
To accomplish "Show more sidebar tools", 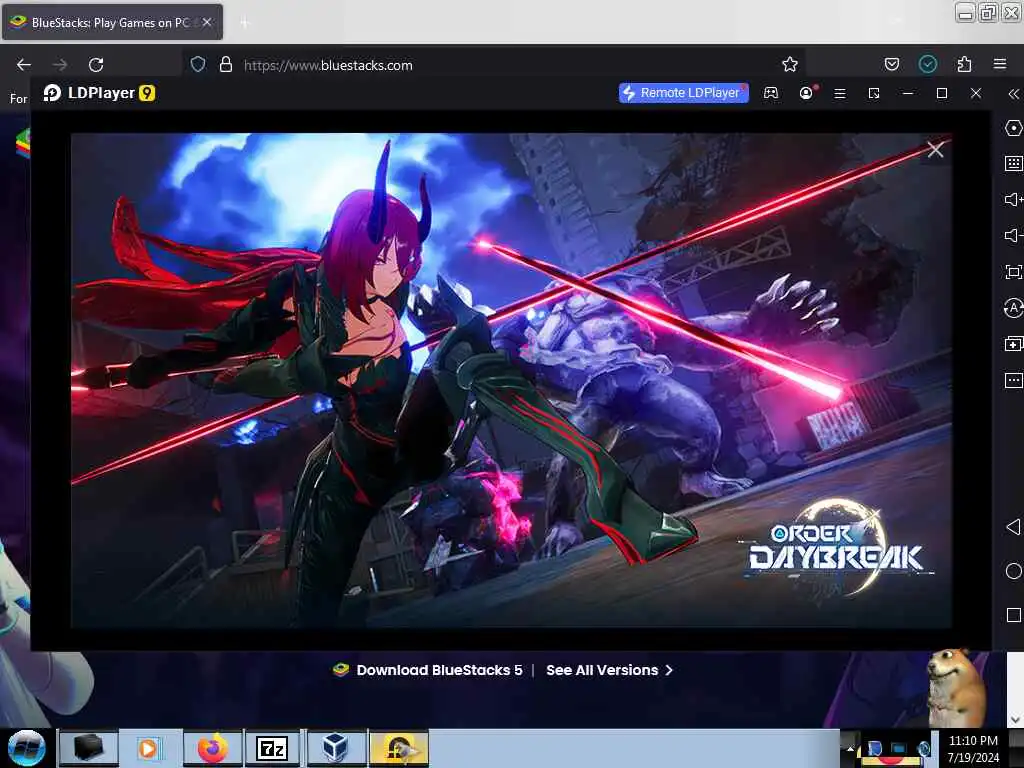I will click(1014, 380).
